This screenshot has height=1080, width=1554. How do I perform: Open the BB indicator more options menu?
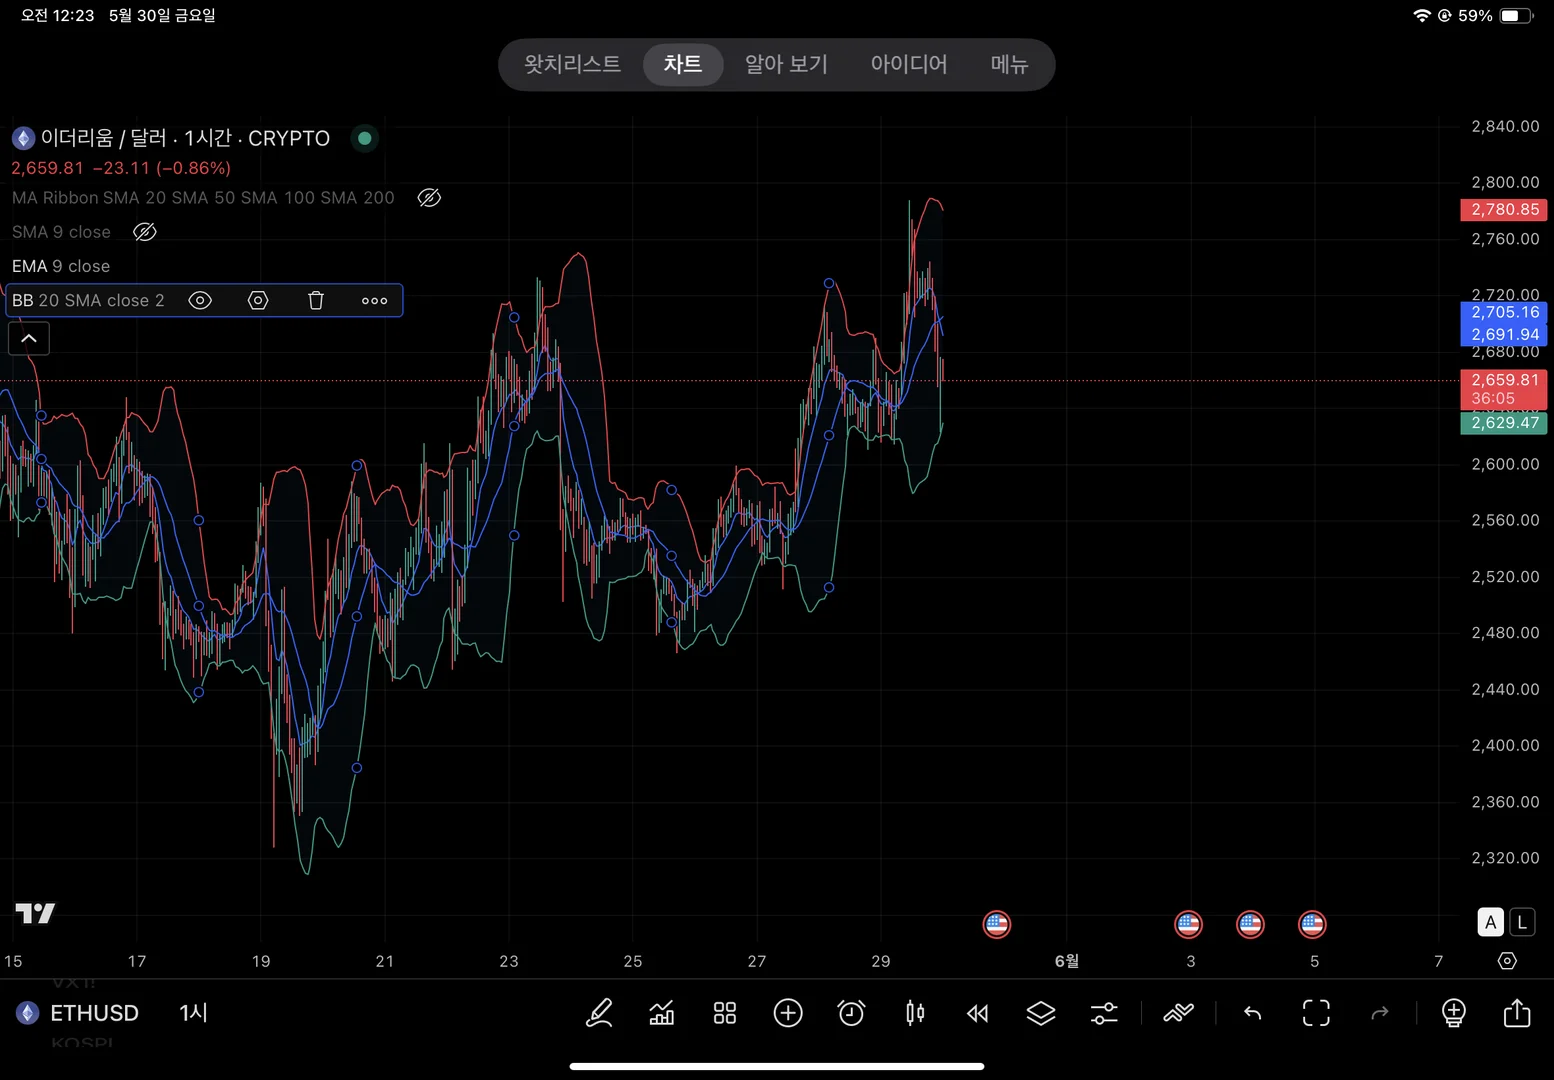[x=374, y=301]
